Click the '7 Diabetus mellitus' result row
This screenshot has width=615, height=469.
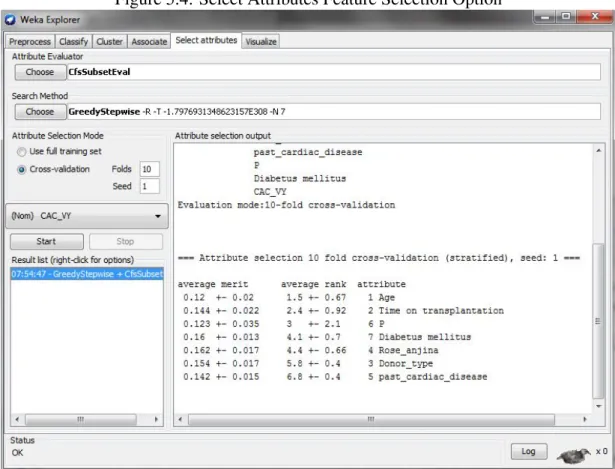tap(327, 337)
